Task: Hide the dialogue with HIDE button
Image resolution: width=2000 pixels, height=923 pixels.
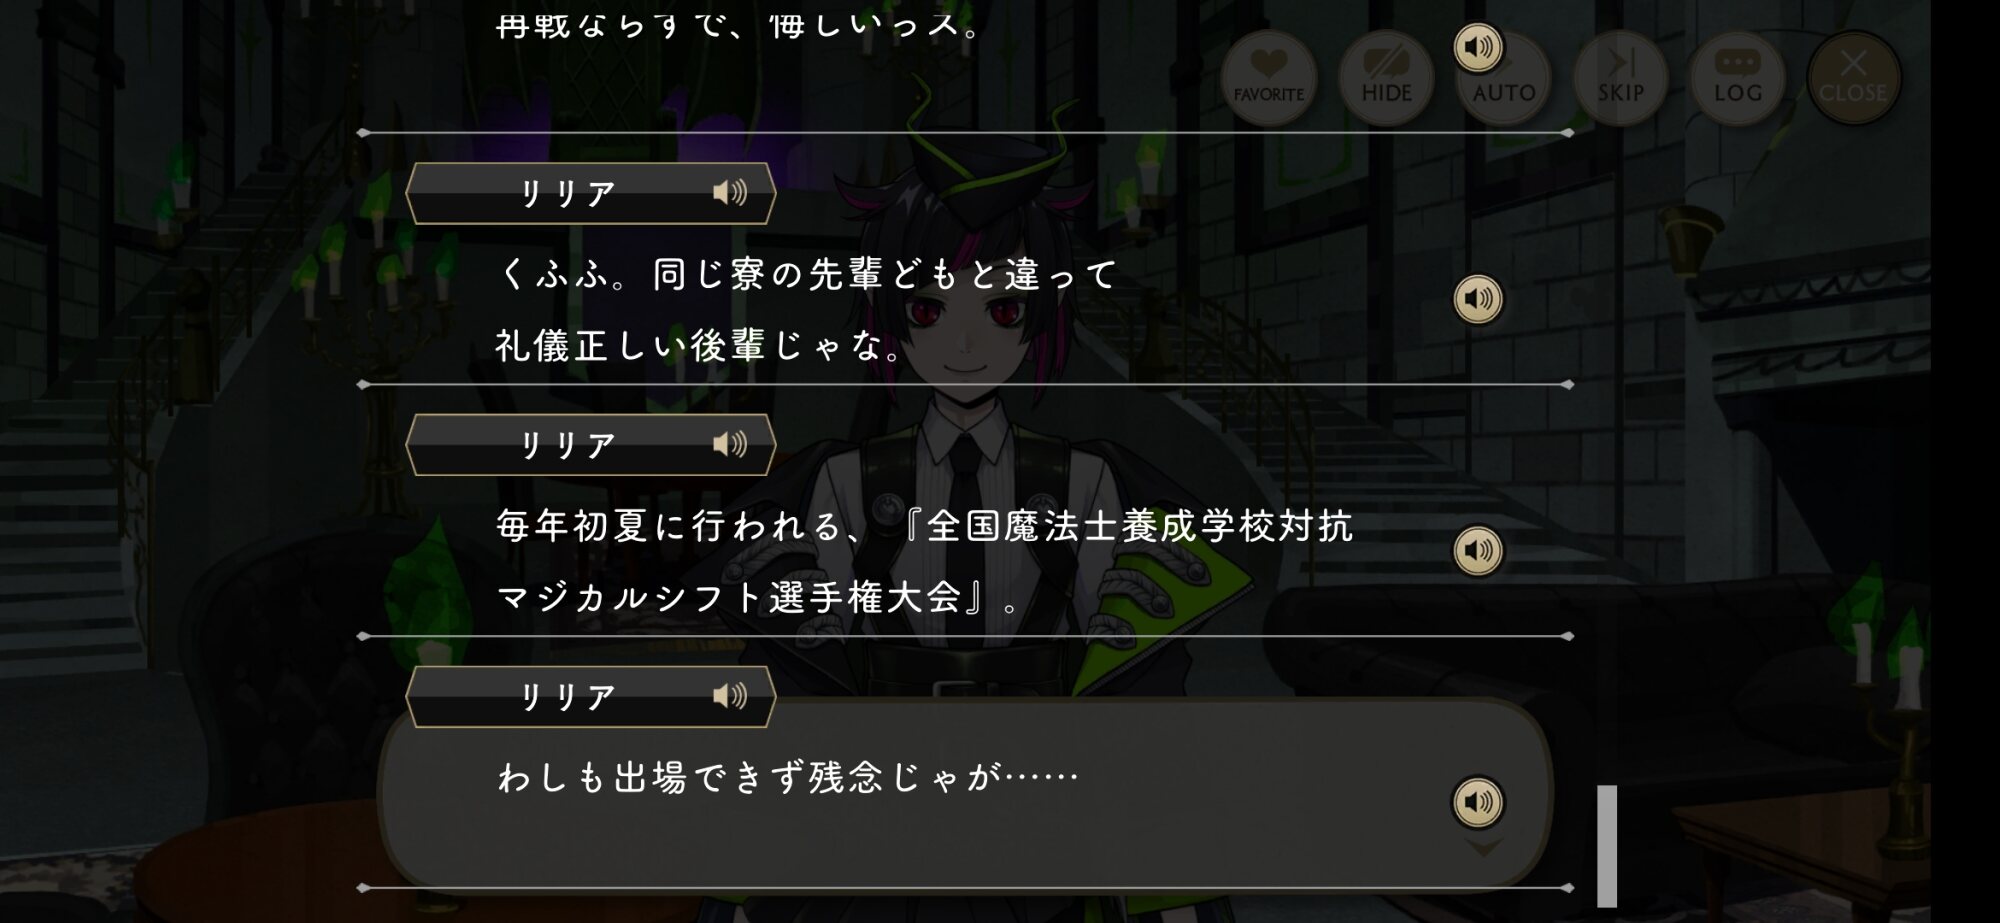Action: coord(1386,78)
